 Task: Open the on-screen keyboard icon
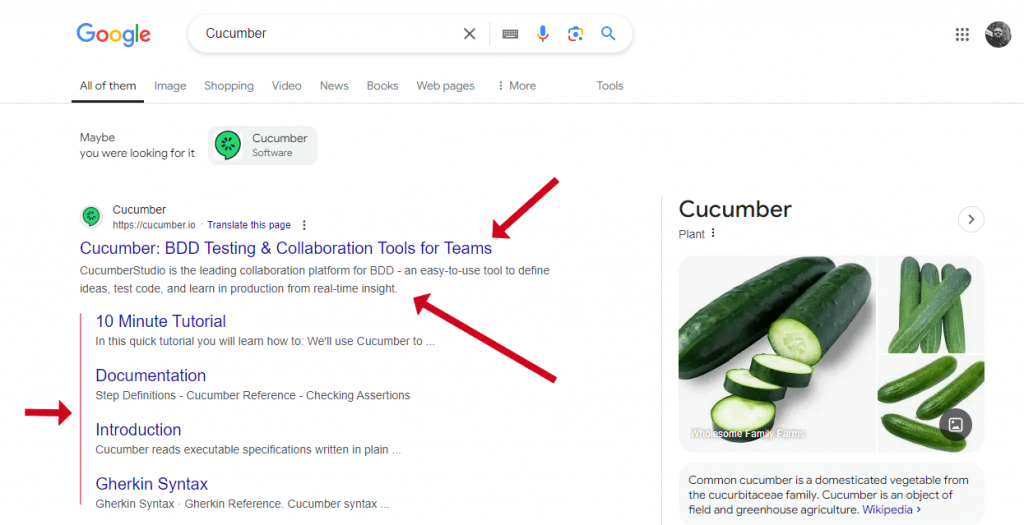tap(510, 34)
